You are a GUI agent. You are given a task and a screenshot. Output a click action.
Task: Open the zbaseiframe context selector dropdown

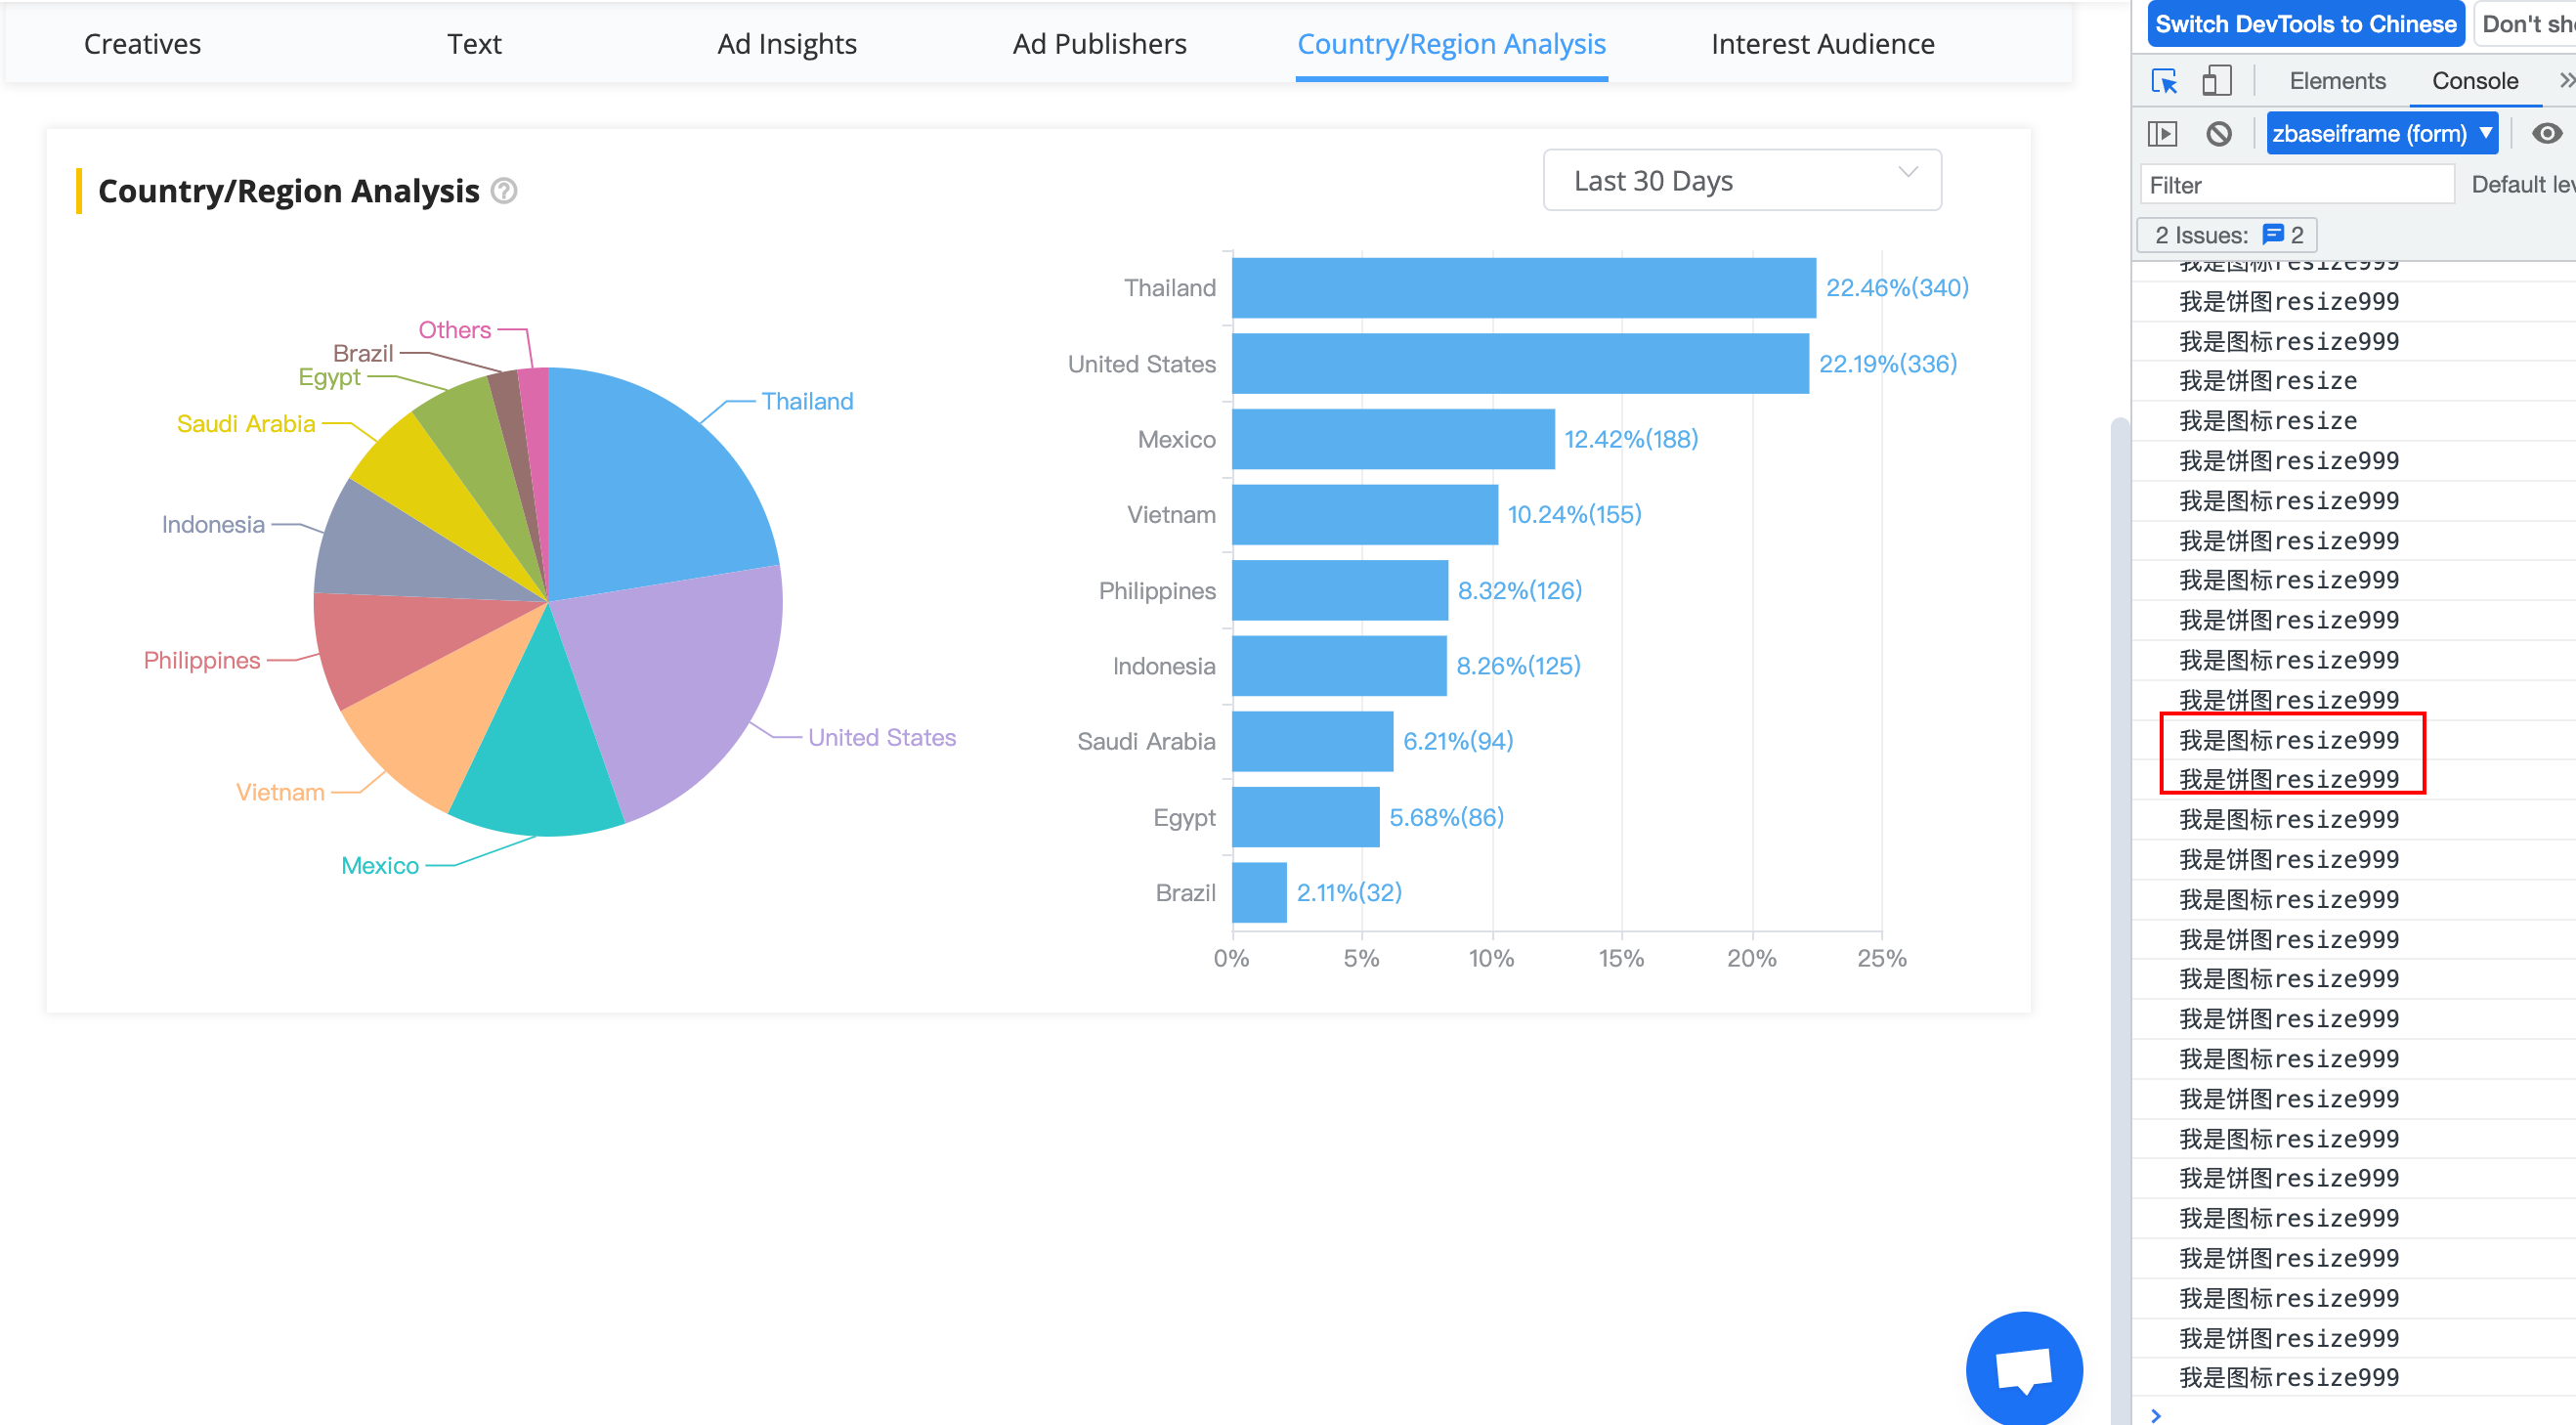(2381, 134)
